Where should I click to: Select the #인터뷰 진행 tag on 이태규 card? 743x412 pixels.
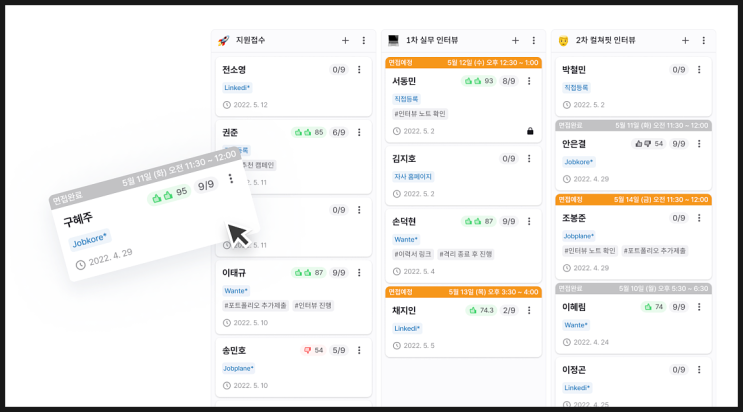coord(313,305)
